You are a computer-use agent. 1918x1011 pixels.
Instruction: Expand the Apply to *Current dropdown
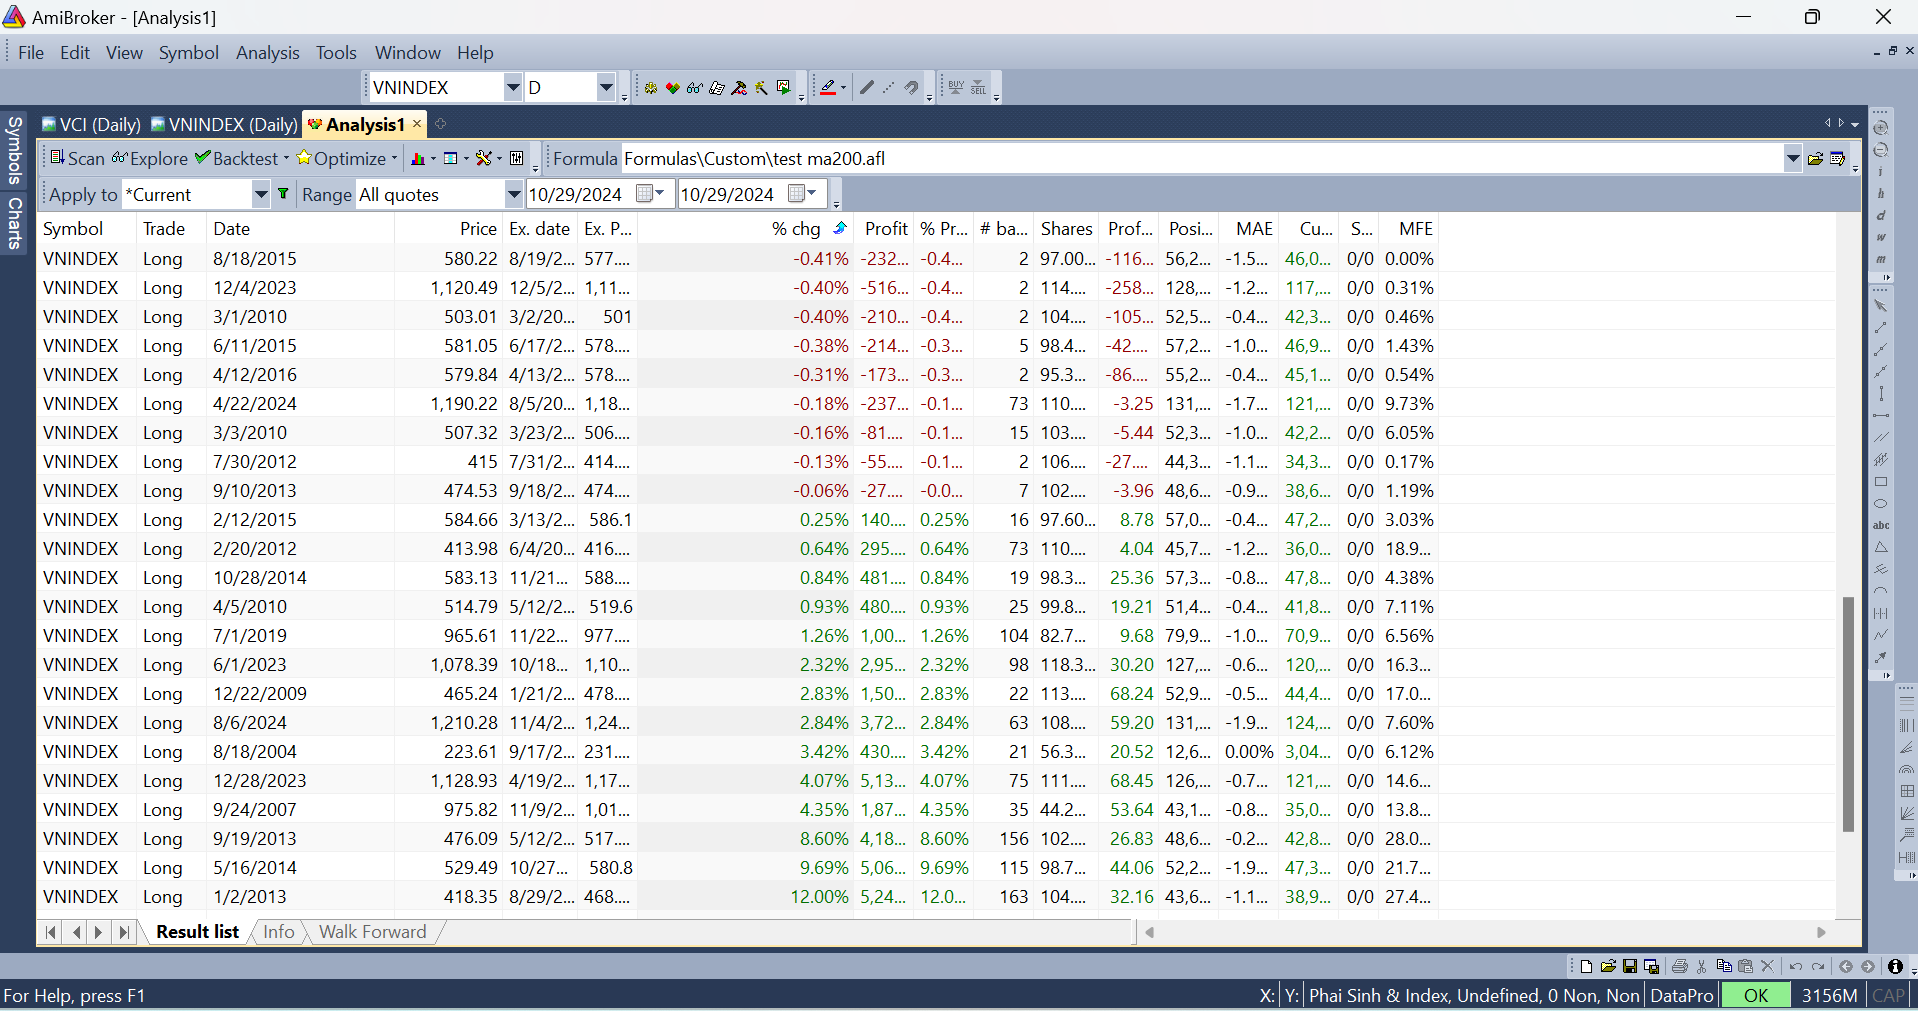pos(260,194)
